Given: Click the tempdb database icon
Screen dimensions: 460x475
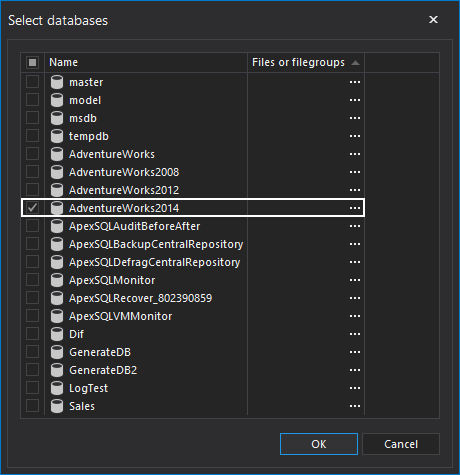Looking at the screenshot, I should click(57, 136).
